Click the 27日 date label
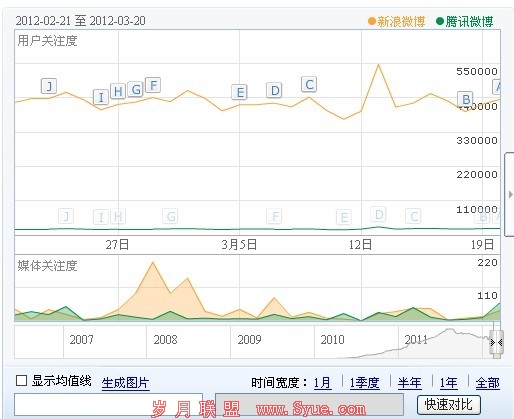The width and height of the screenshot is (514, 419). (x=117, y=245)
